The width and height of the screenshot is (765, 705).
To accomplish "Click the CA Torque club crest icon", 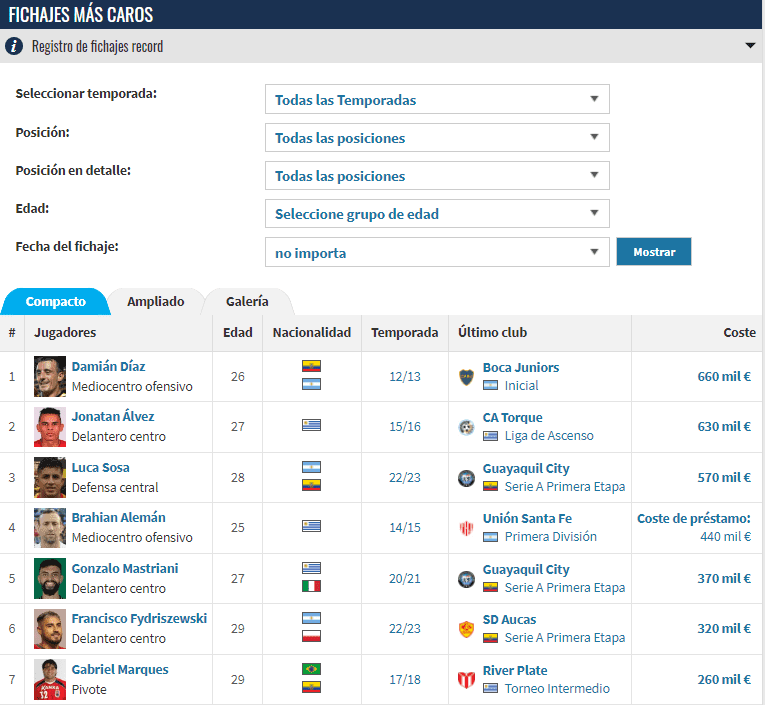I will coord(466,427).
